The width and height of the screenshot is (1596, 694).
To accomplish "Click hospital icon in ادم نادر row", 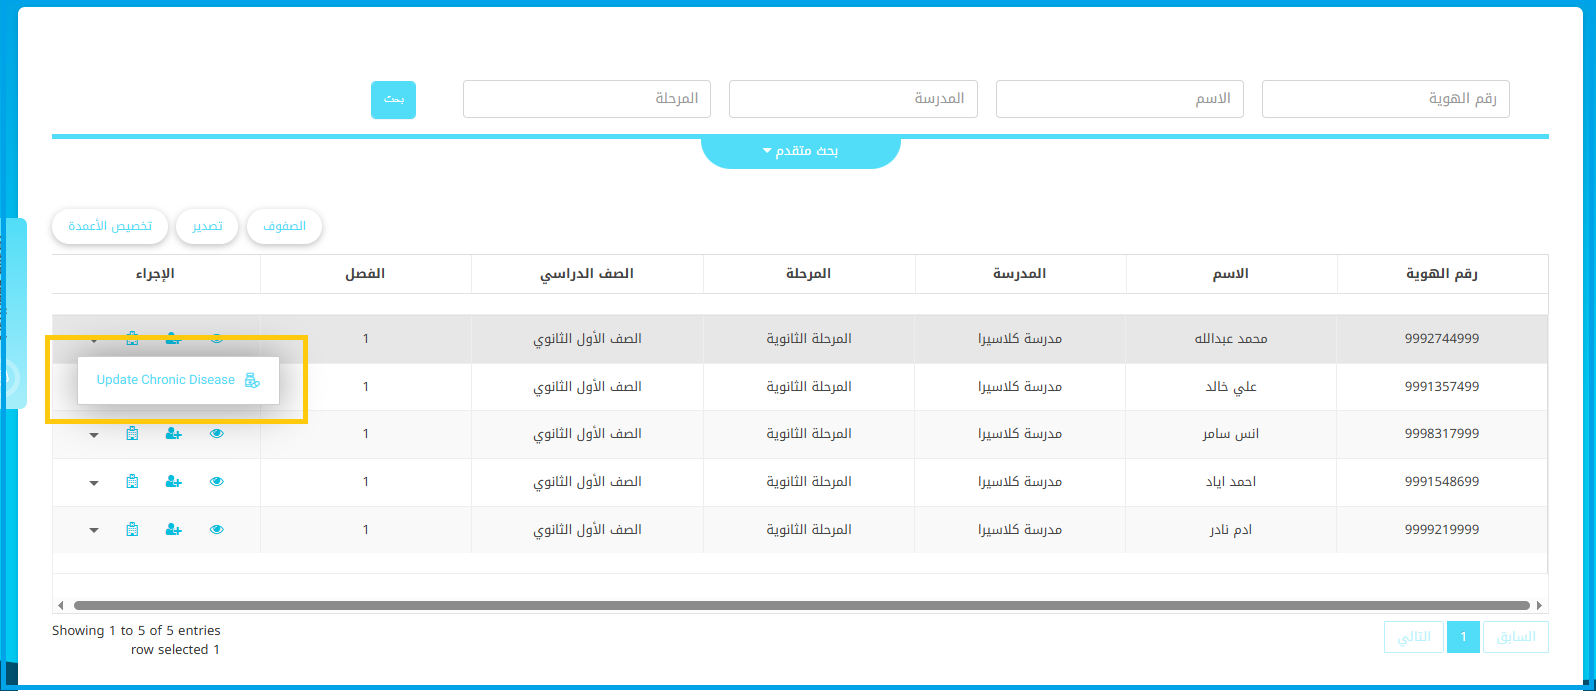I will click(132, 530).
